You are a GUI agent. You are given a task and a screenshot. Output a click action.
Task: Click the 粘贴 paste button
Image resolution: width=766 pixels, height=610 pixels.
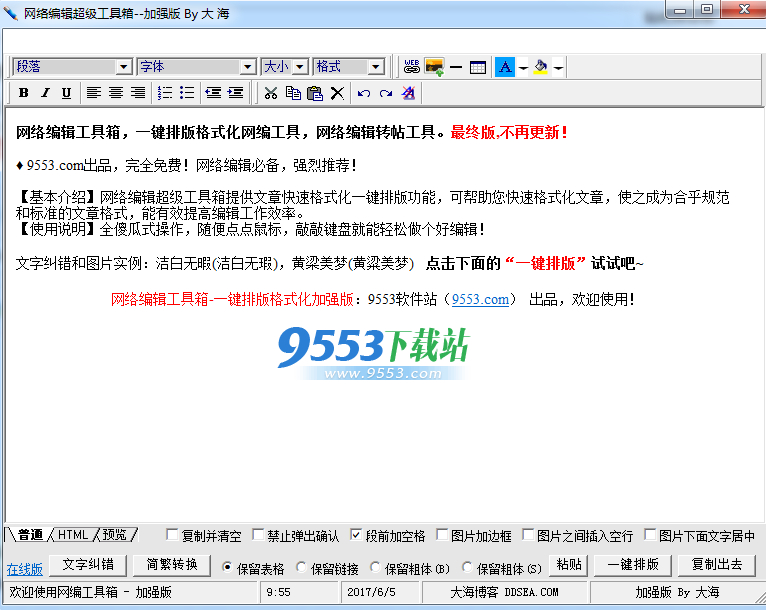[569, 565]
